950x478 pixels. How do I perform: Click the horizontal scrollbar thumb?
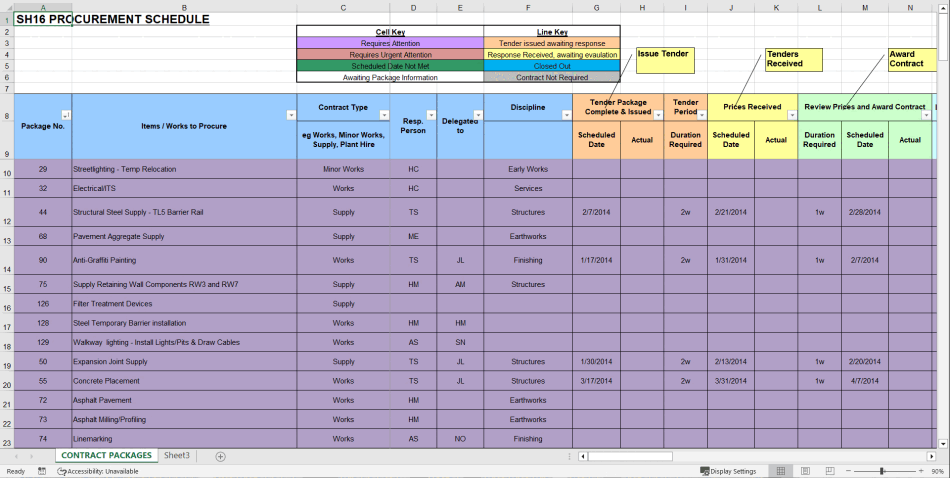pos(630,456)
